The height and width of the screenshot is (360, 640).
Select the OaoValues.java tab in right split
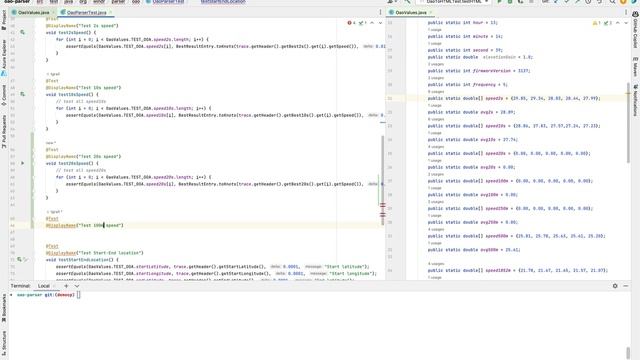[x=409, y=13]
